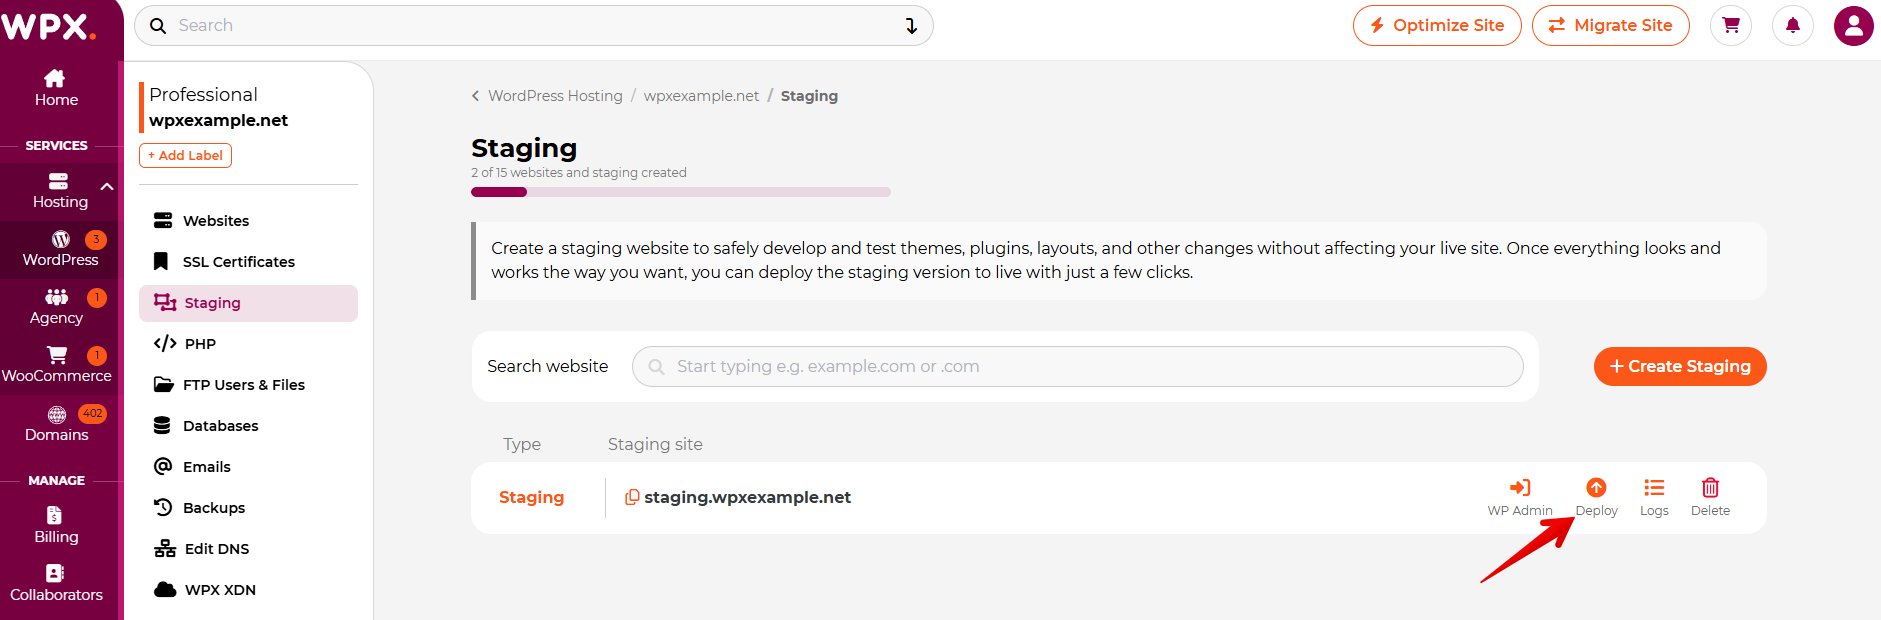Open notifications bell
The width and height of the screenshot is (1881, 620).
pyautogui.click(x=1793, y=25)
